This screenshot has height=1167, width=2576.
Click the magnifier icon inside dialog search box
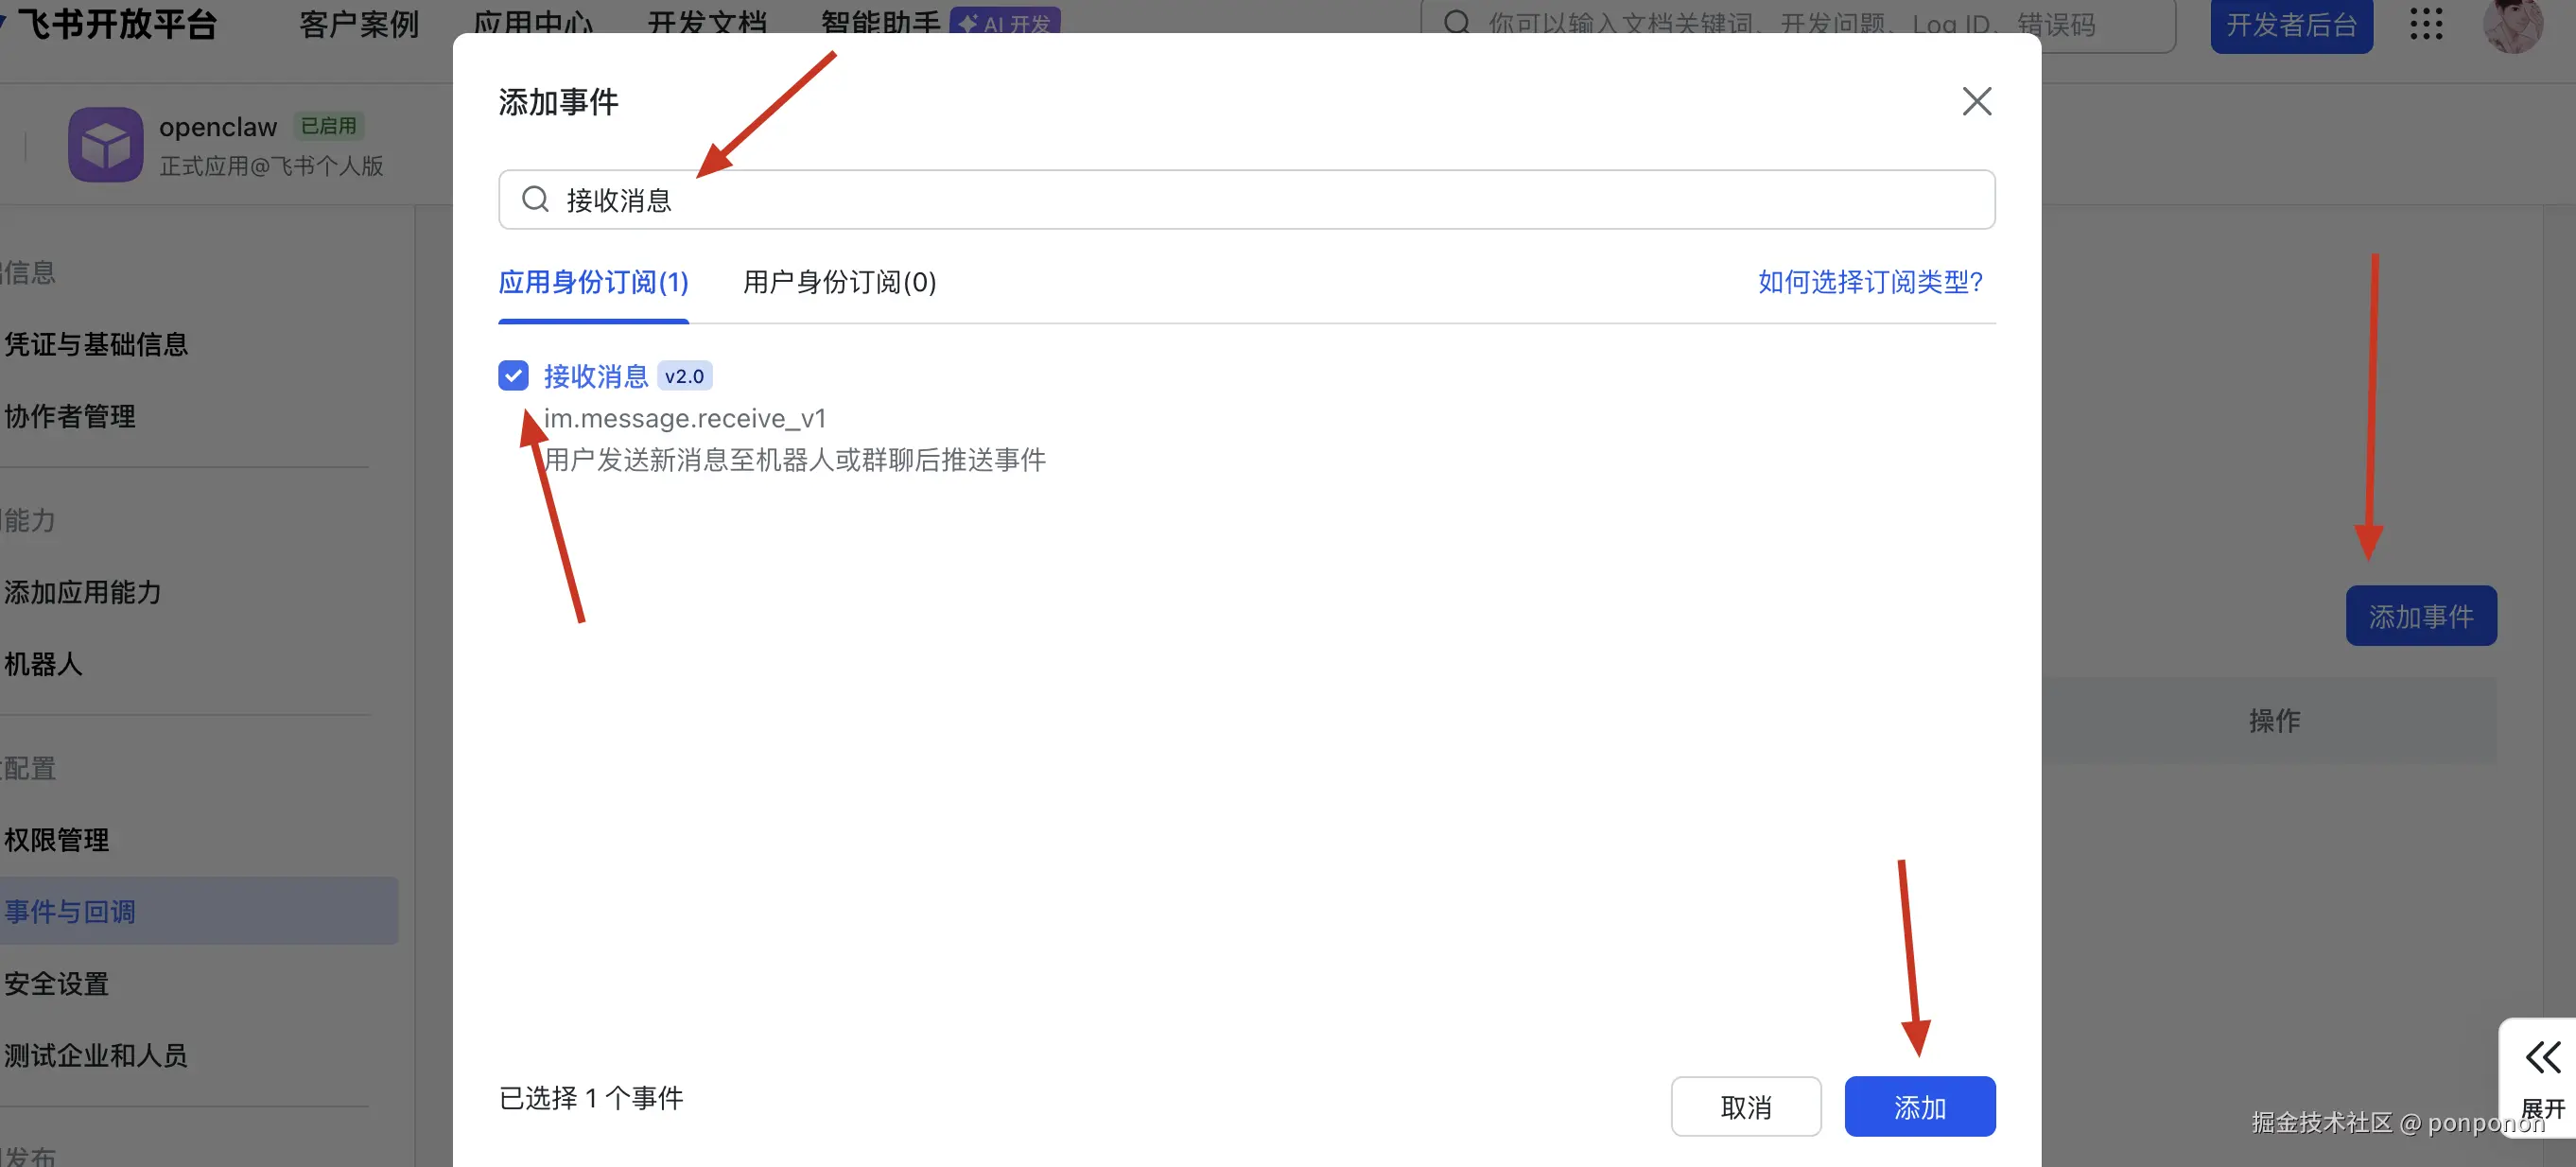click(535, 200)
